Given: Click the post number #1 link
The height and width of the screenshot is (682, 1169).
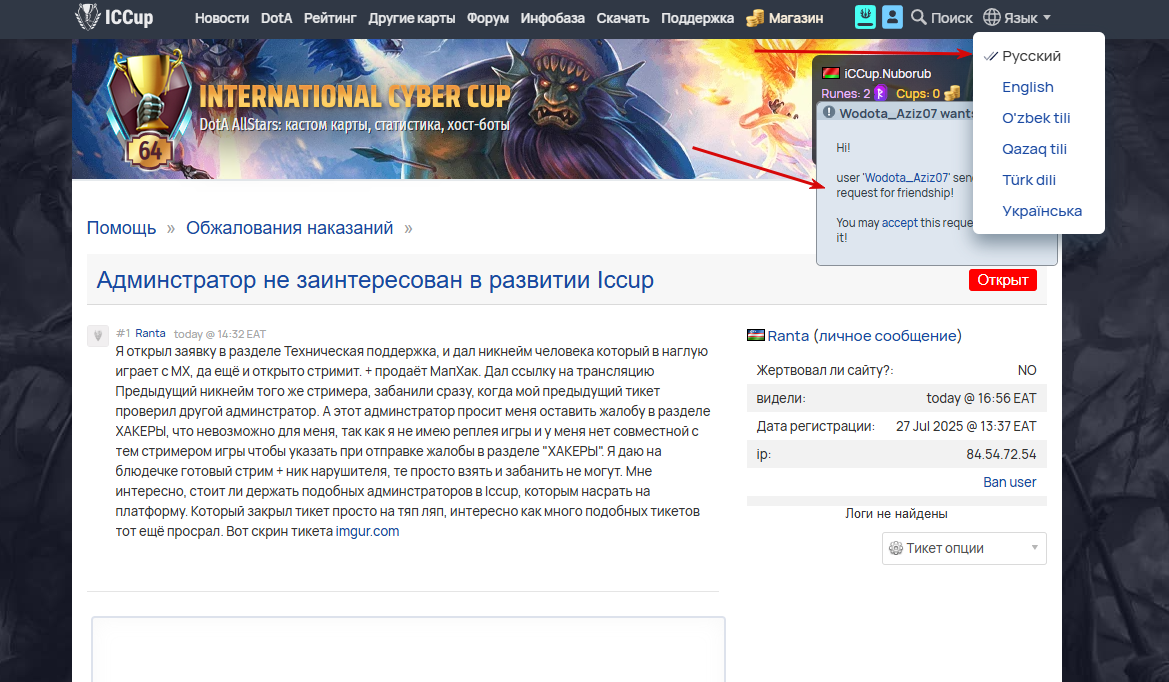Looking at the screenshot, I should tap(123, 333).
